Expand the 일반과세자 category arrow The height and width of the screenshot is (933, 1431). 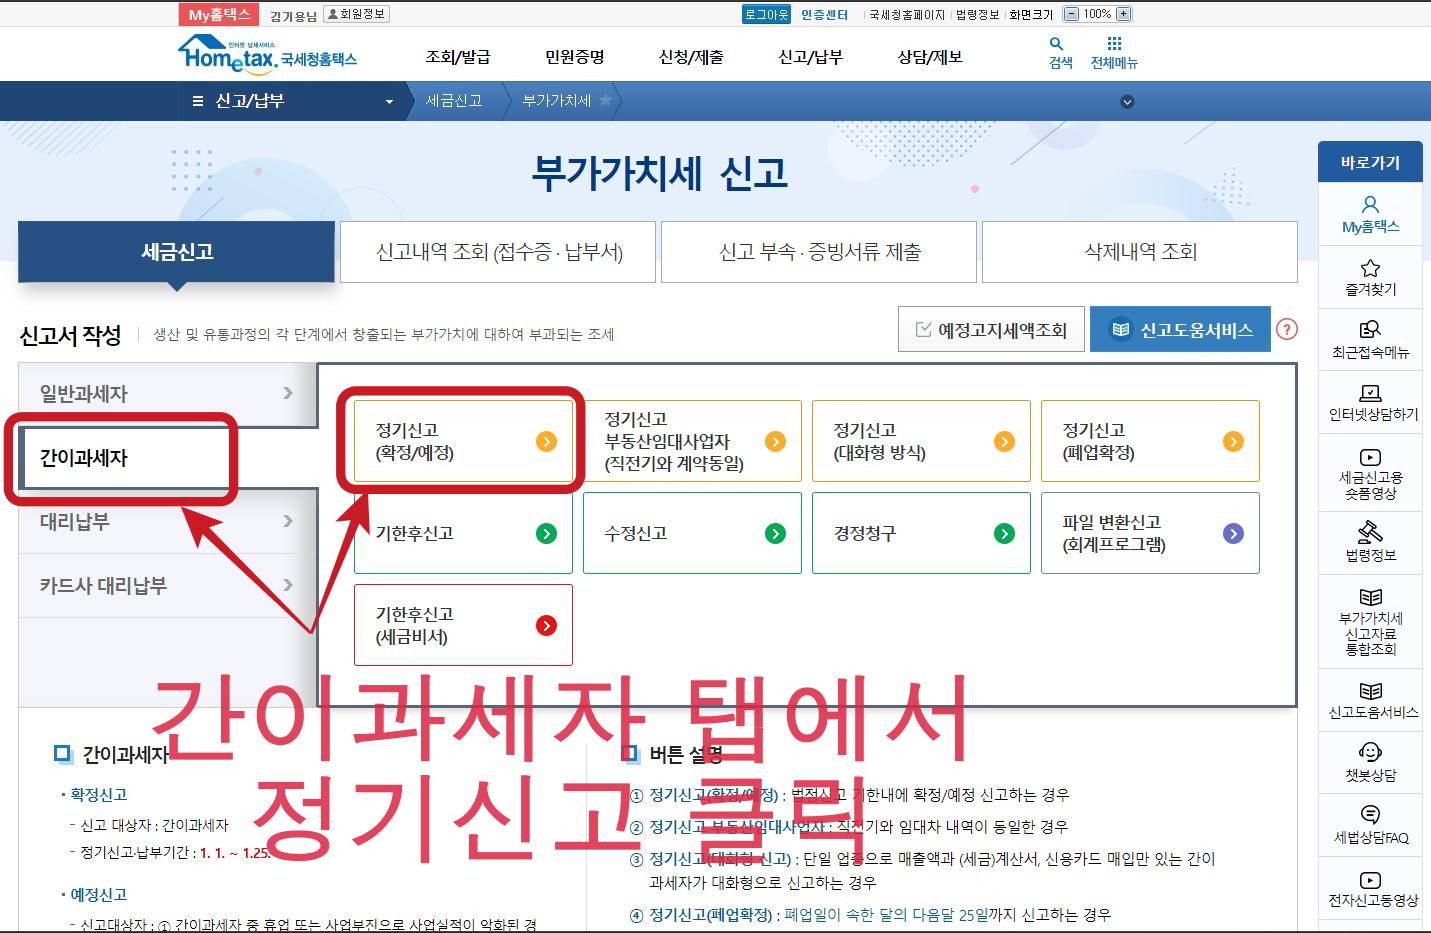coord(289,393)
